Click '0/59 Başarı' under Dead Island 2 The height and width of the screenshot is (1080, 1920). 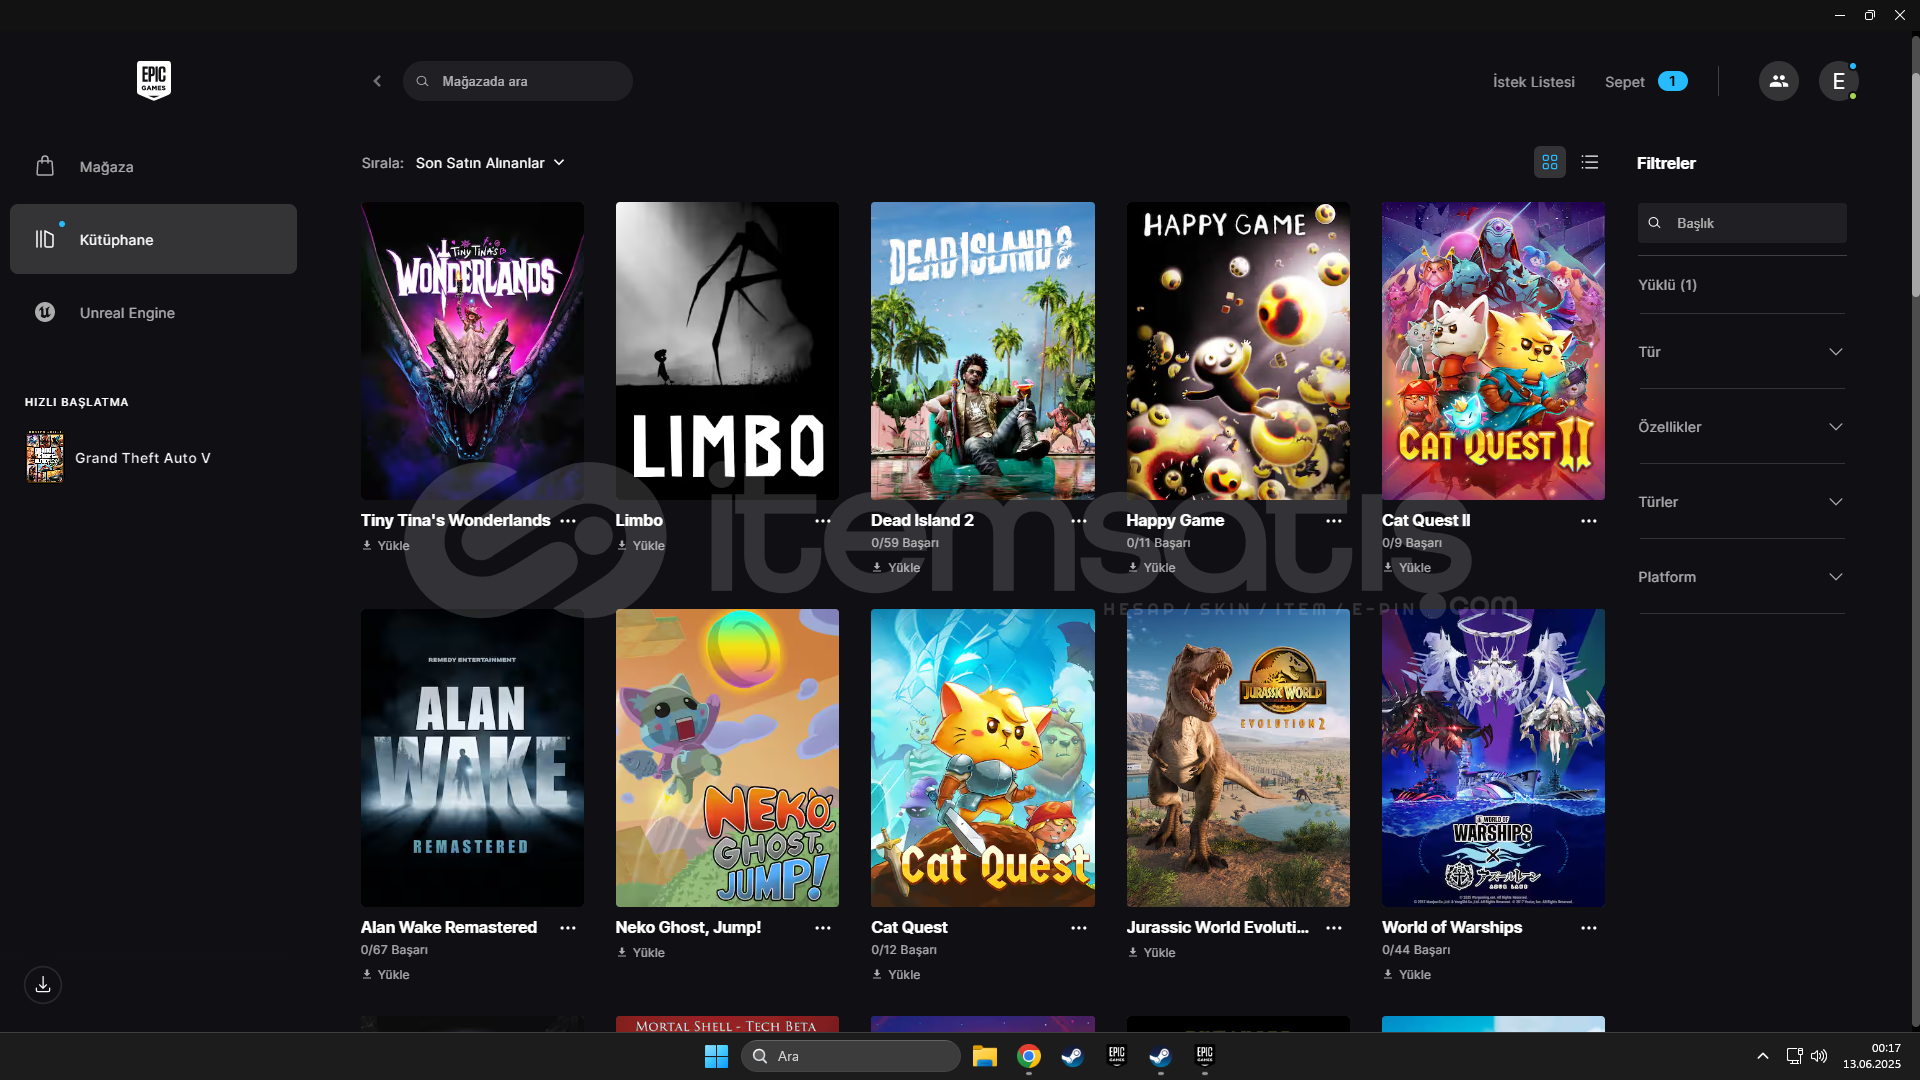pos(905,543)
